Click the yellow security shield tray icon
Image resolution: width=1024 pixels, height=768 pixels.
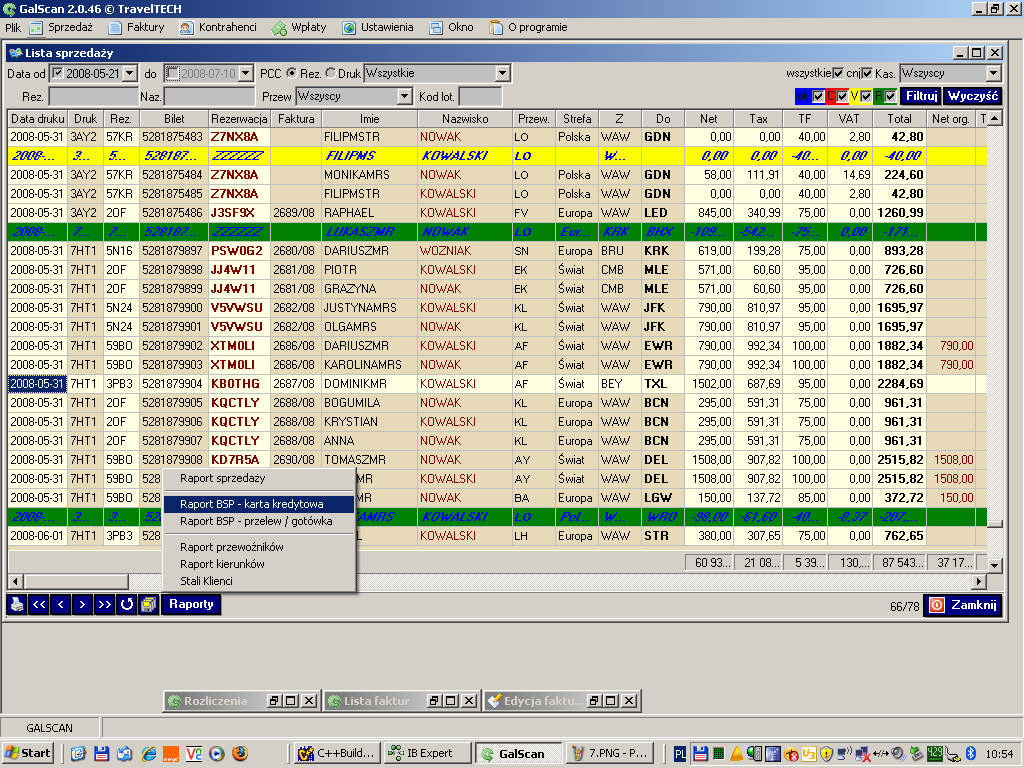pos(826,754)
